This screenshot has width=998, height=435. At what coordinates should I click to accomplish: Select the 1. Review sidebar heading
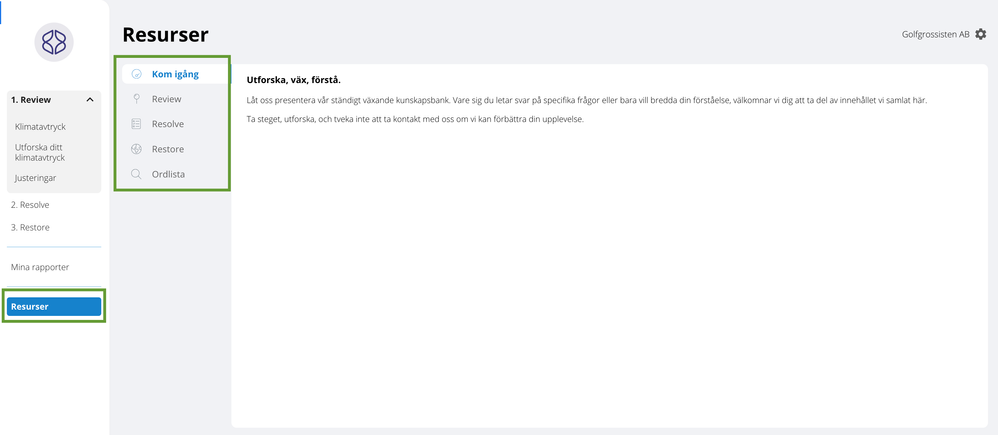[x=31, y=100]
